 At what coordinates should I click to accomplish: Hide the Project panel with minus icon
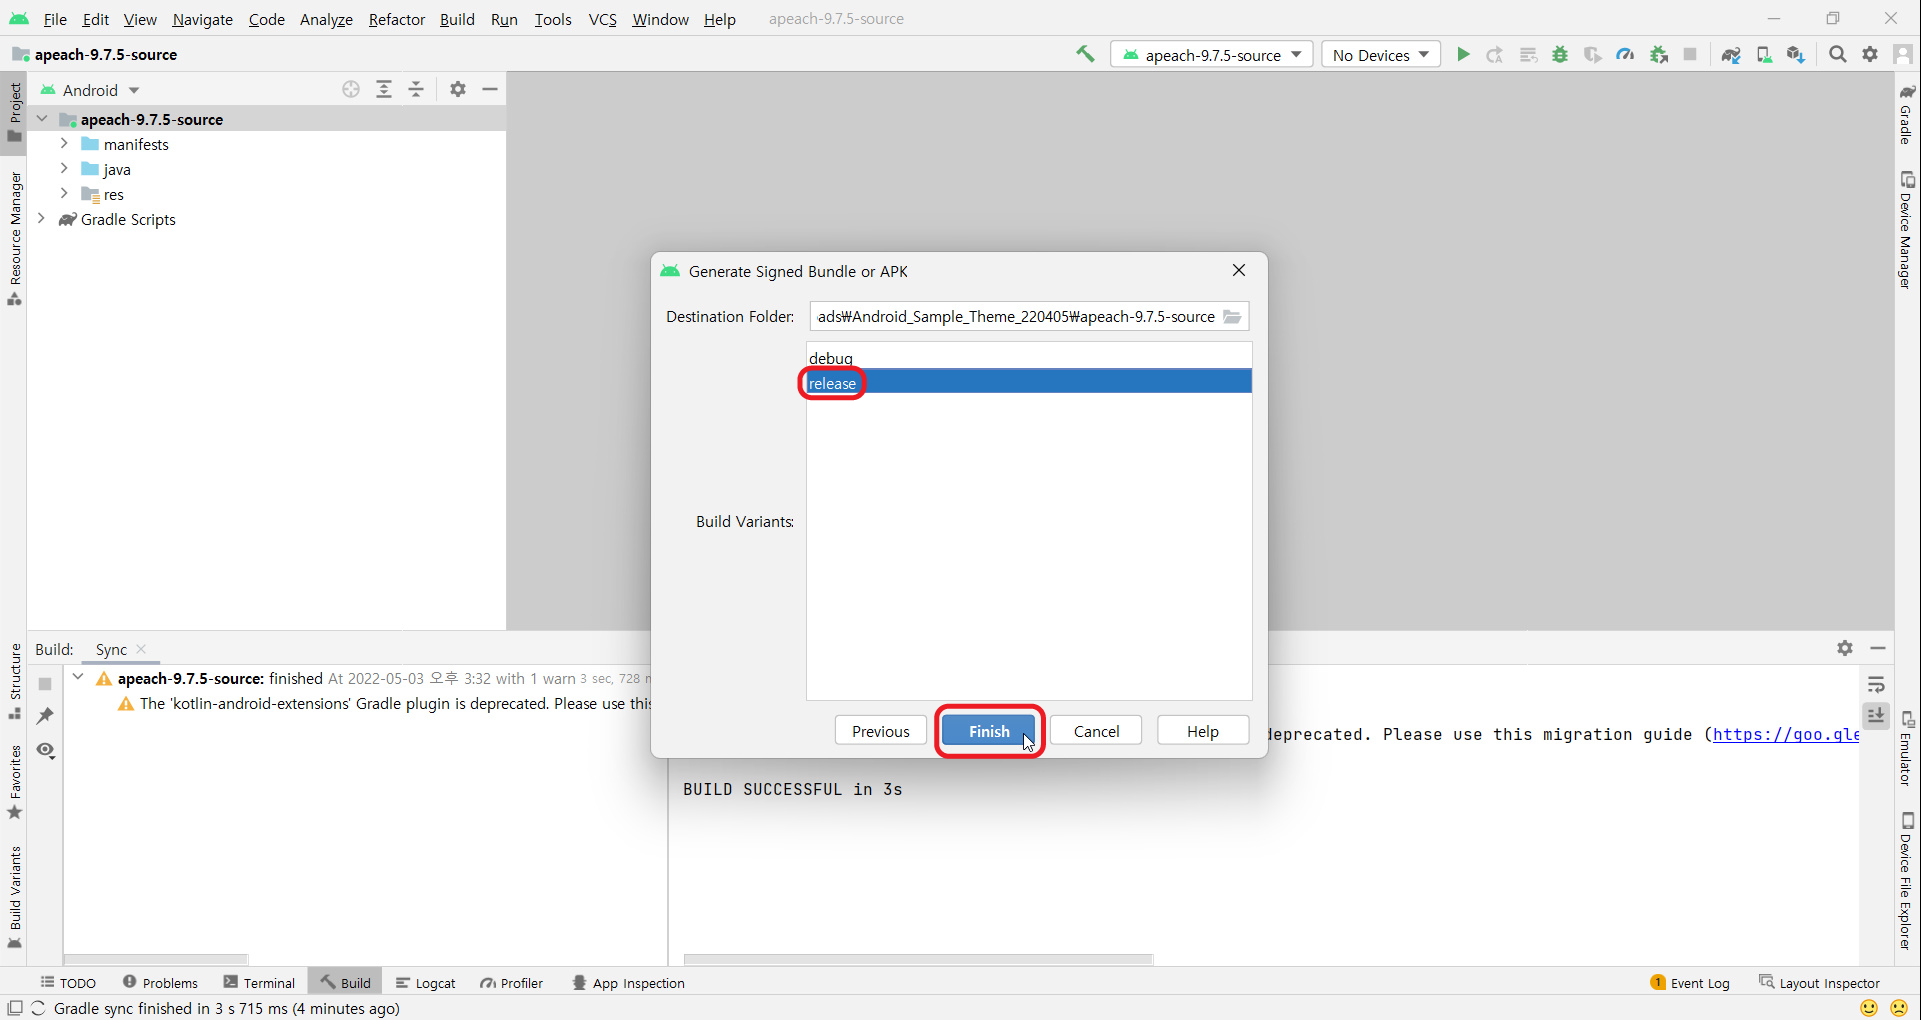pyautogui.click(x=490, y=89)
